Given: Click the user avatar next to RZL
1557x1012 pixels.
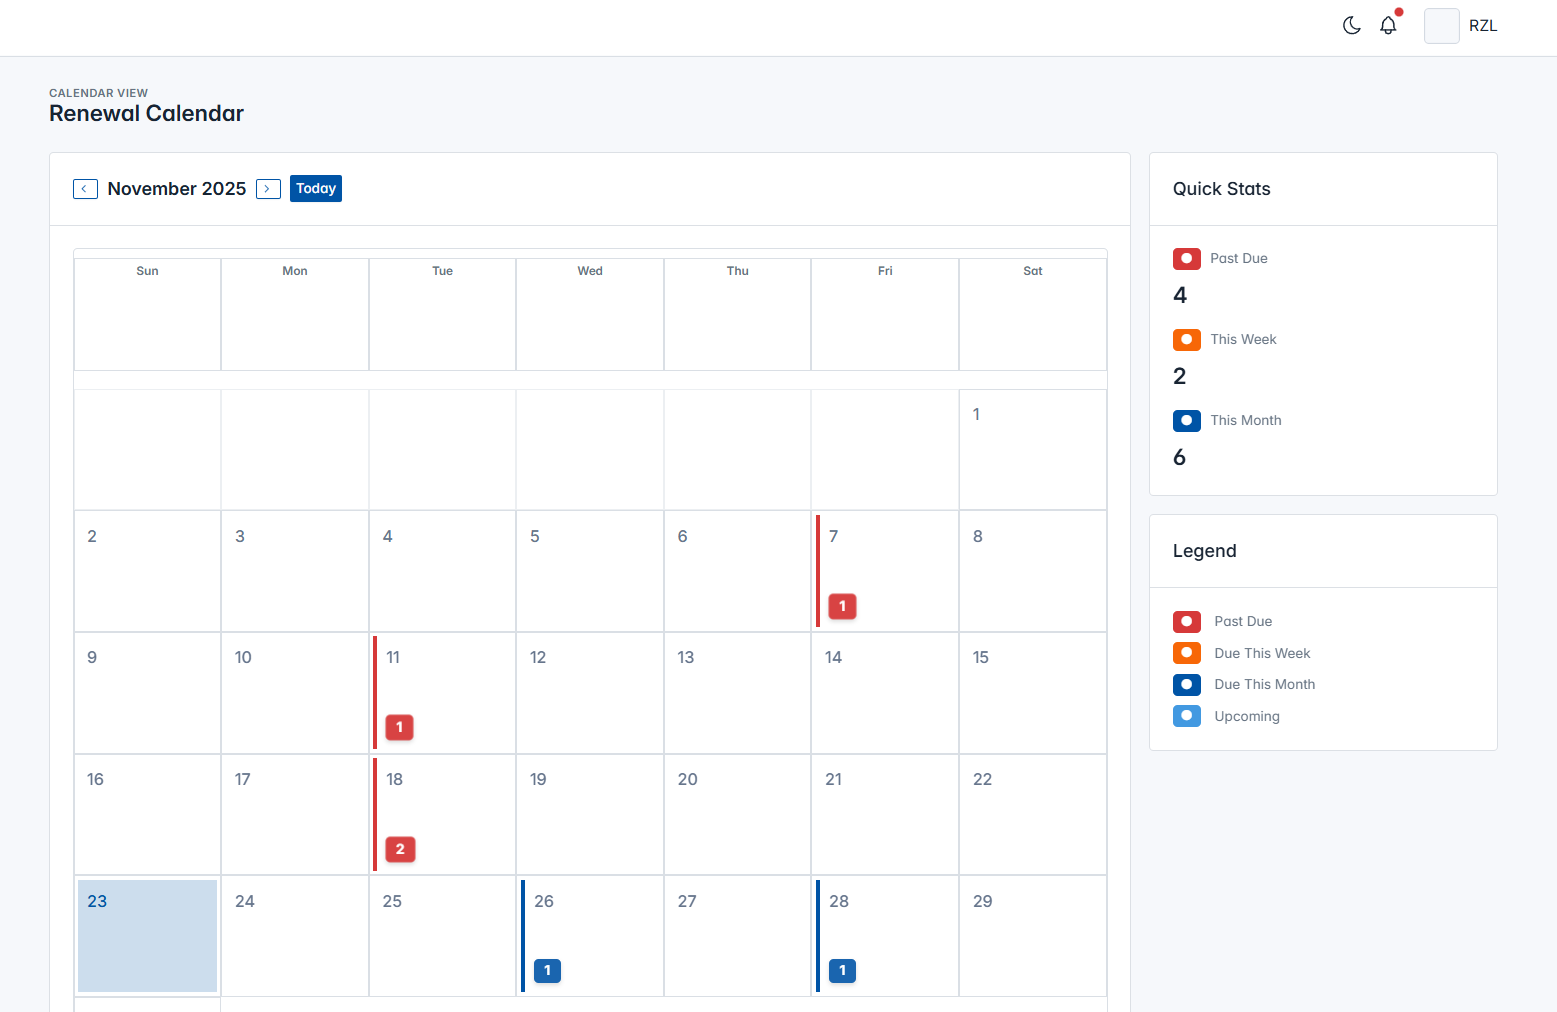Looking at the screenshot, I should point(1441,26).
